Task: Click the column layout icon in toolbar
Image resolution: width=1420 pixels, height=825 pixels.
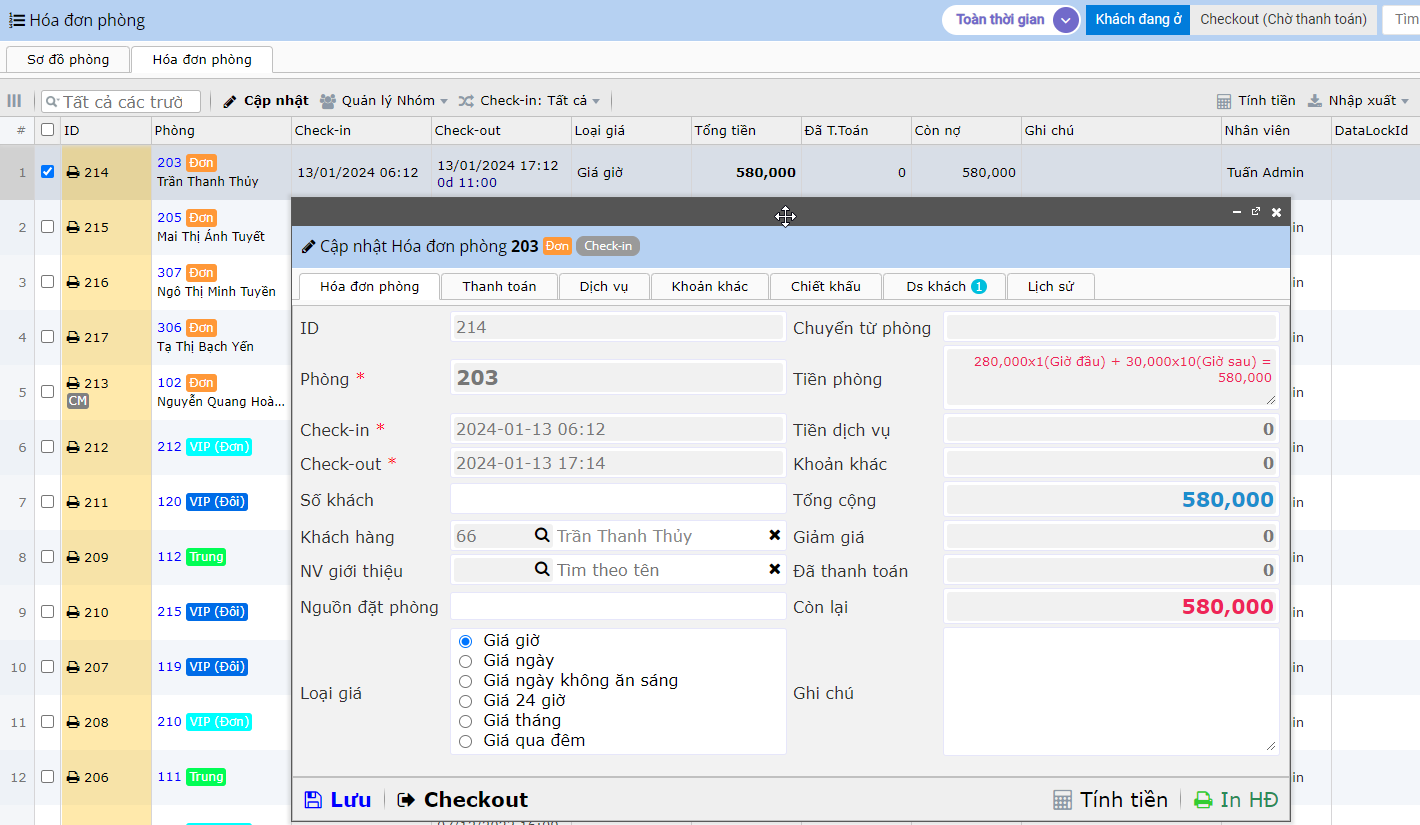Action: pyautogui.click(x=14, y=101)
